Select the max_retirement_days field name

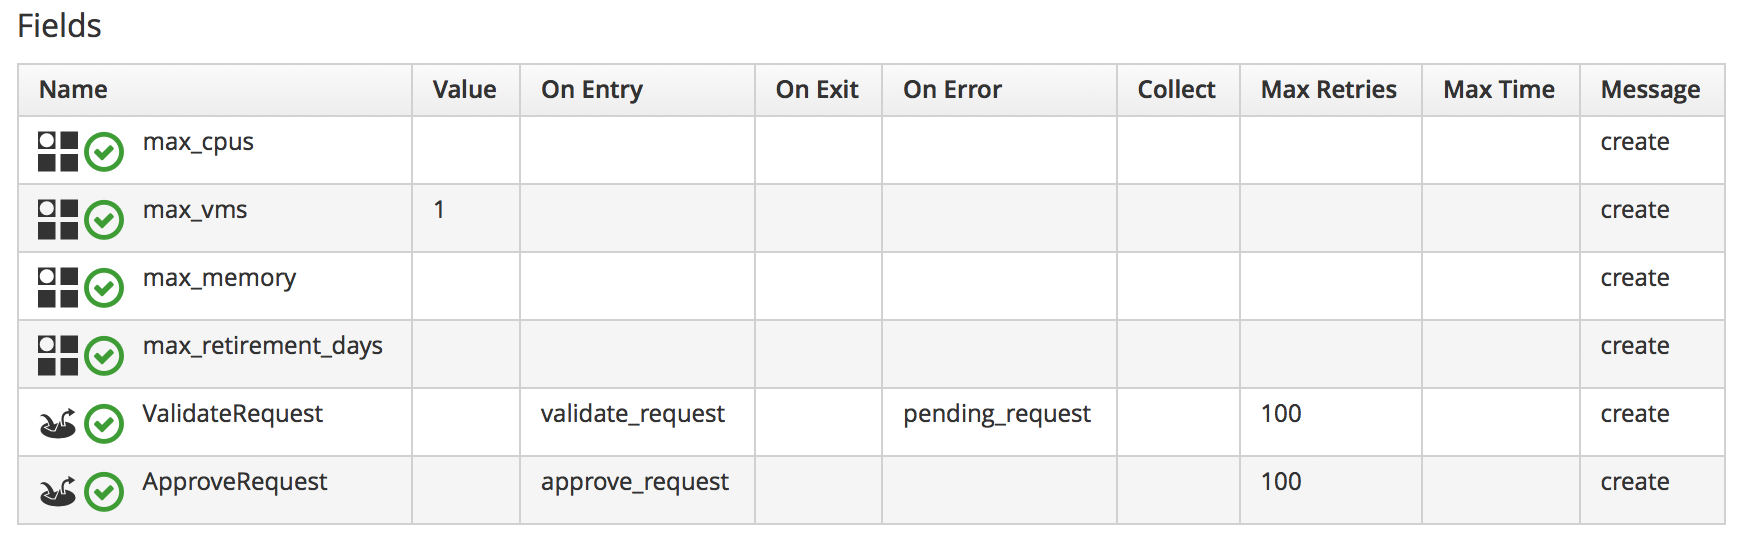[x=263, y=346]
